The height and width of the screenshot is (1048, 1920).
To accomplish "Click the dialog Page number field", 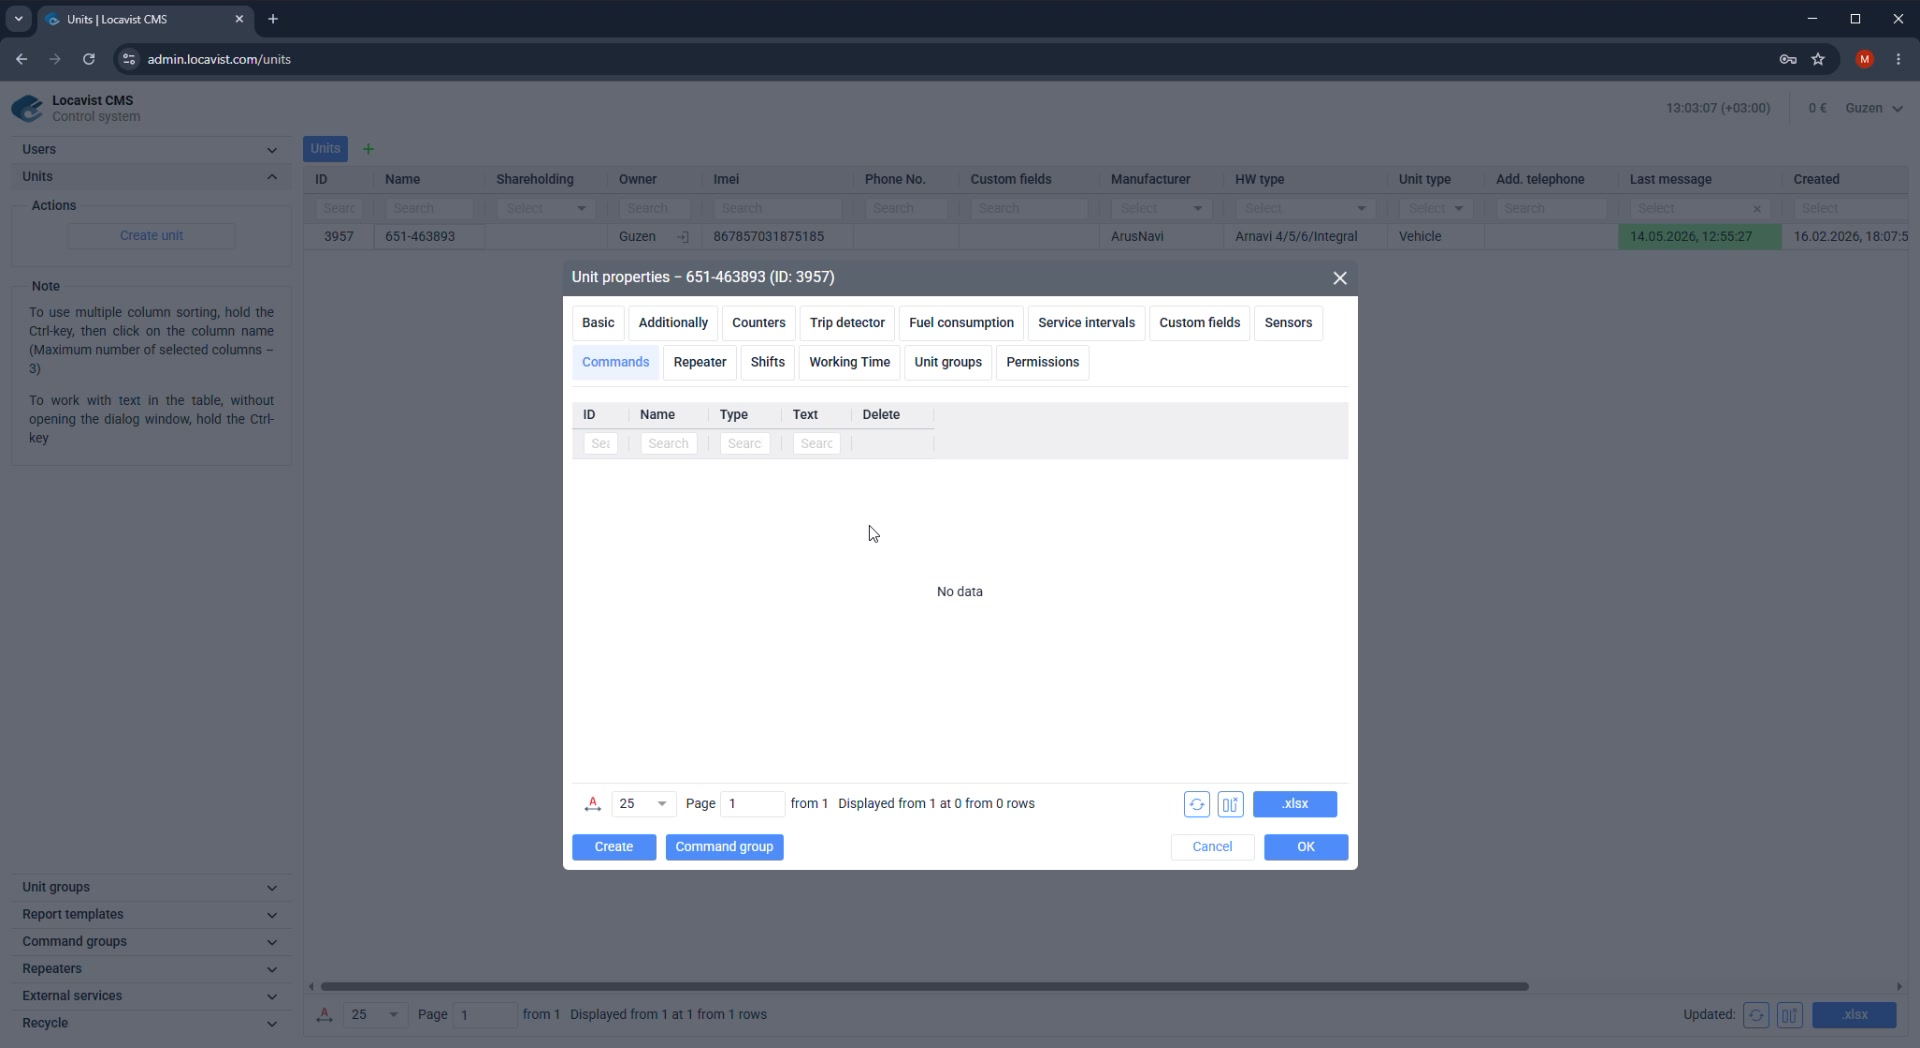I will [x=752, y=804].
